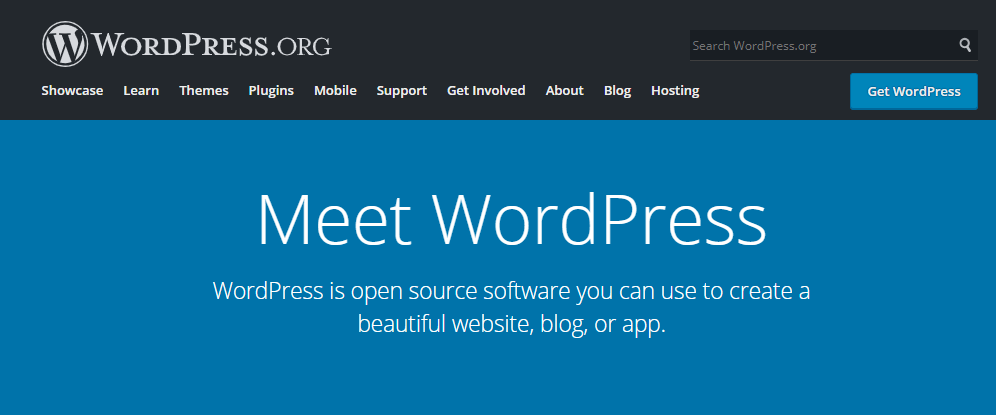Click the WordPress.org wordmark text
Screen dimensions: 996x415
pos(212,45)
